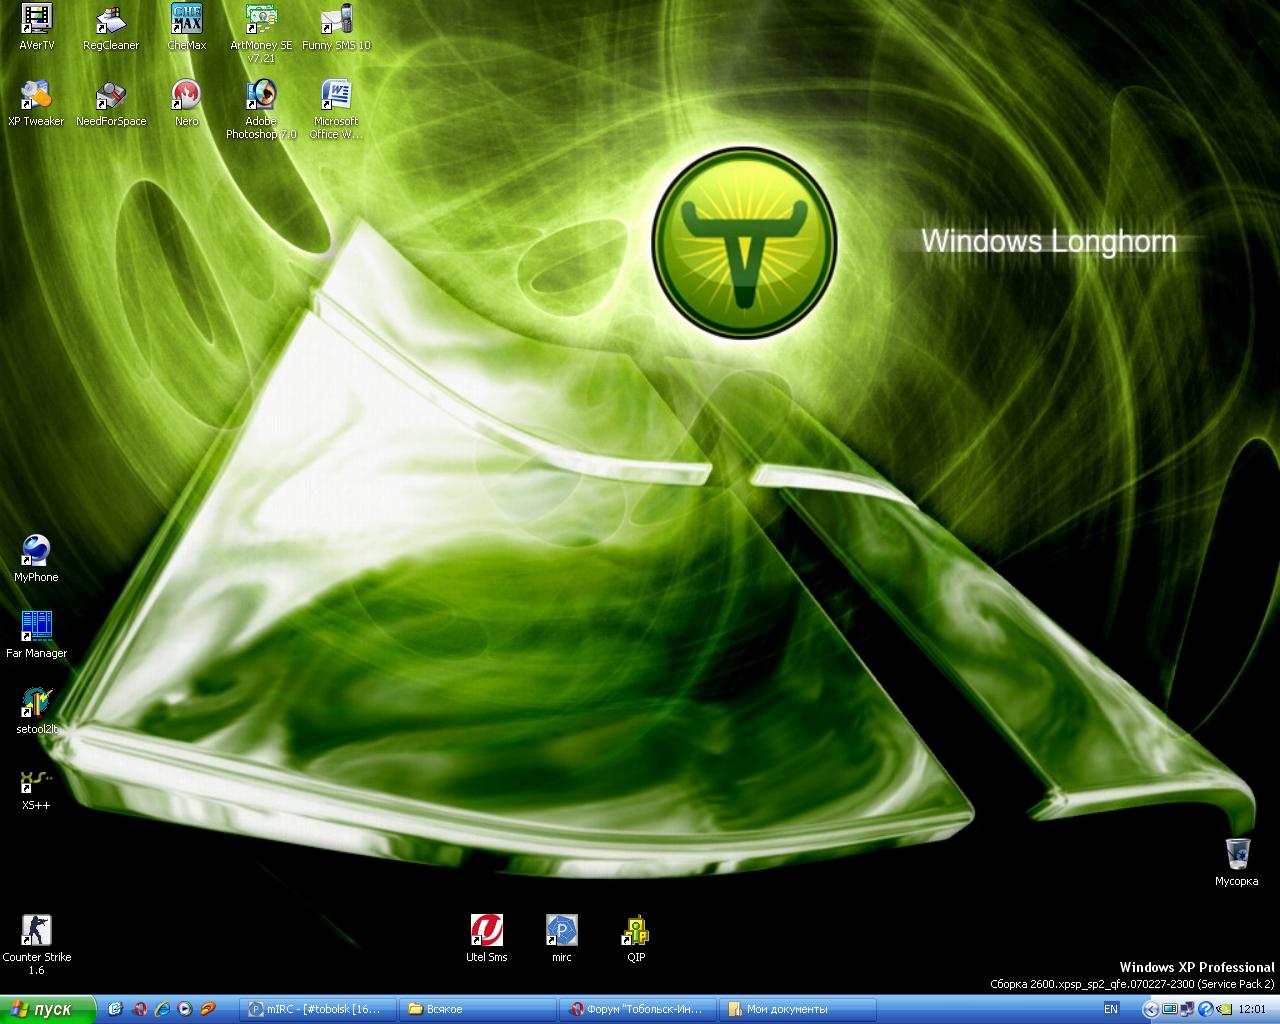Launch Funny SMS 10 shortcut
The height and width of the screenshot is (1024, 1280).
click(336, 27)
